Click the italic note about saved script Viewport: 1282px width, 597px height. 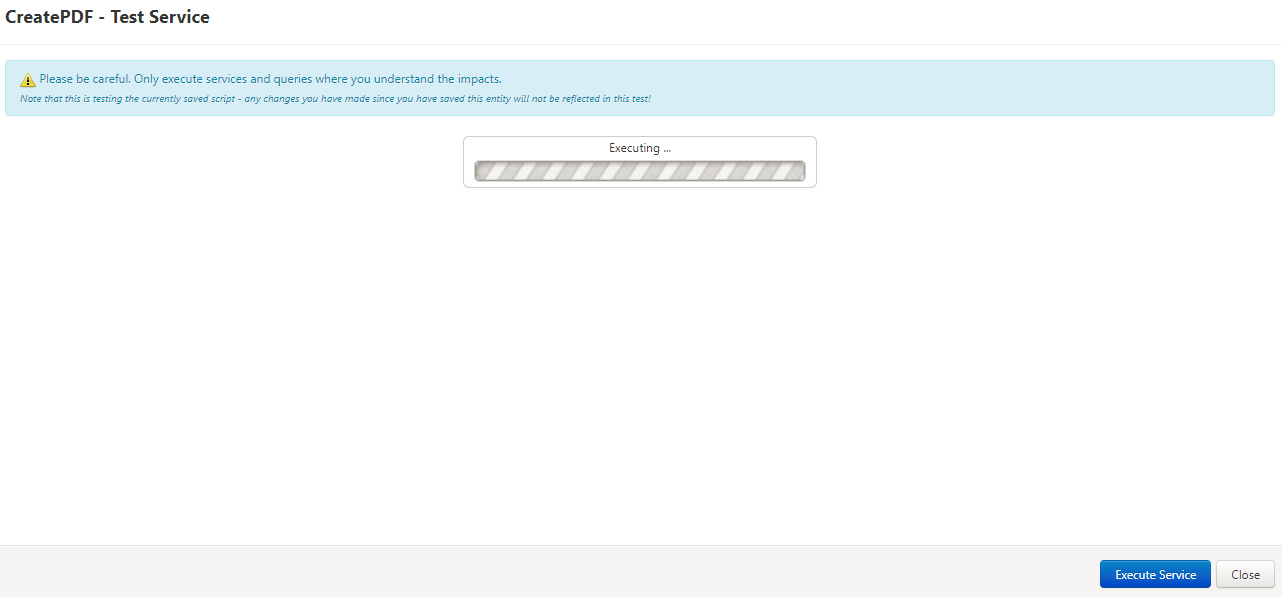335,99
